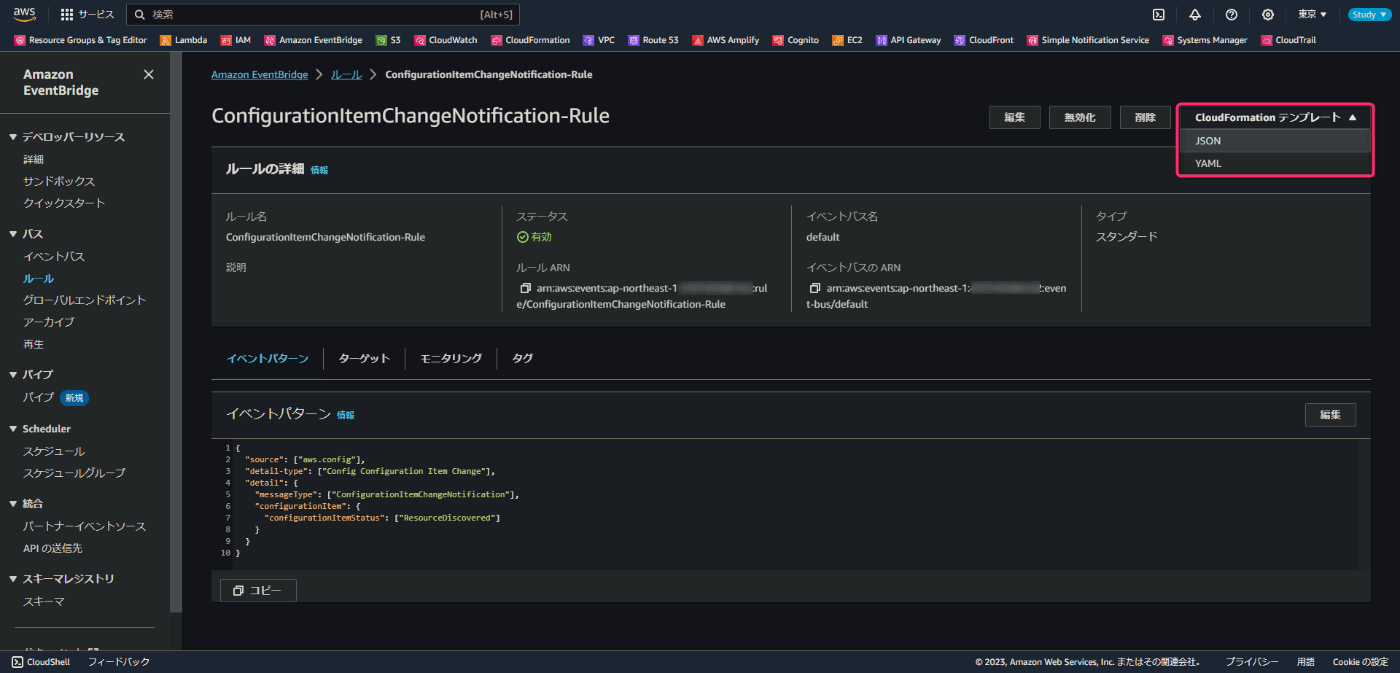
Task: Open イベントバス in sidebar
Action: click(x=54, y=256)
